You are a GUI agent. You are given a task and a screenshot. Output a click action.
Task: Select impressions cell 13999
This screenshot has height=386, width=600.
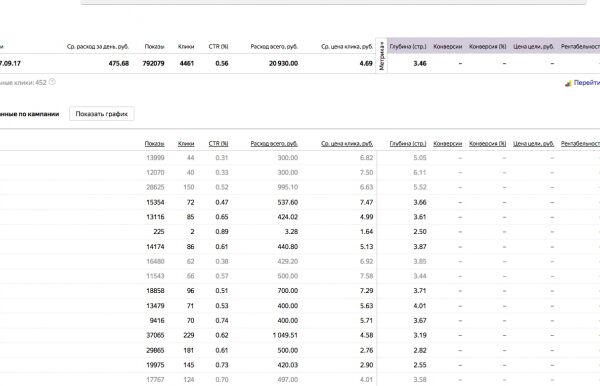(x=155, y=158)
